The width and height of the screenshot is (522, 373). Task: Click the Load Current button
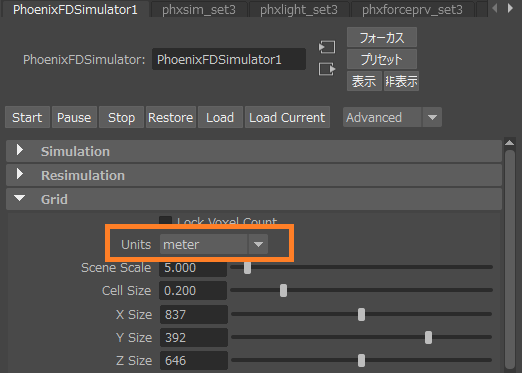(x=287, y=117)
